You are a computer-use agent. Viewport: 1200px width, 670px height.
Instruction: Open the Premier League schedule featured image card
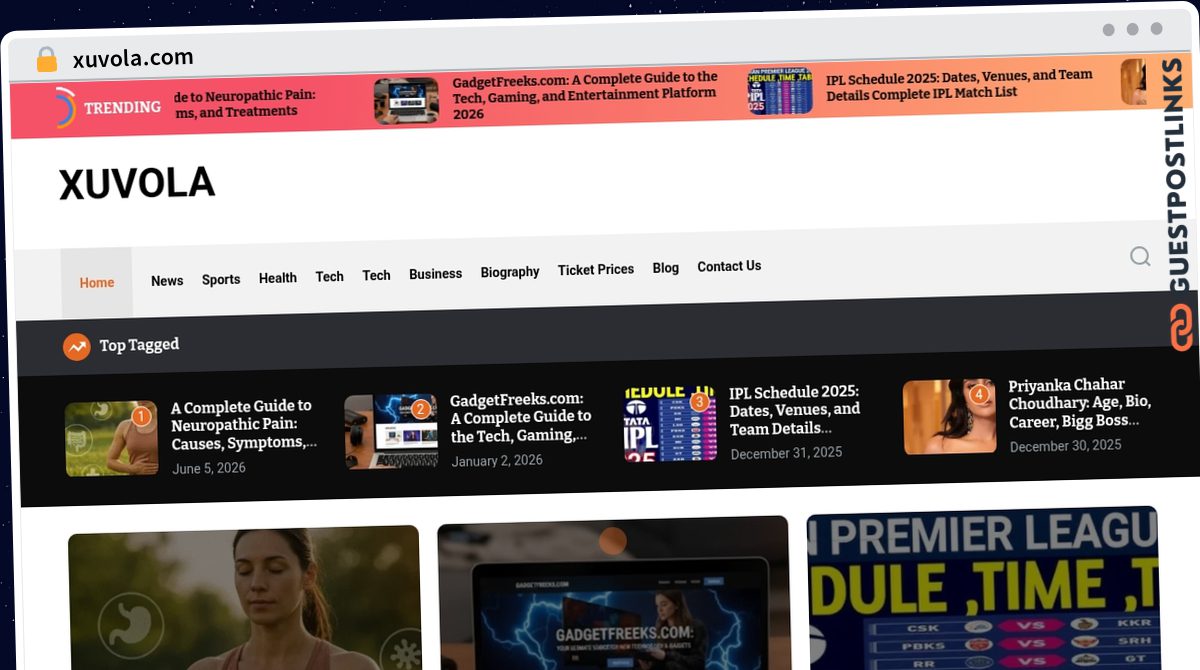[983, 588]
